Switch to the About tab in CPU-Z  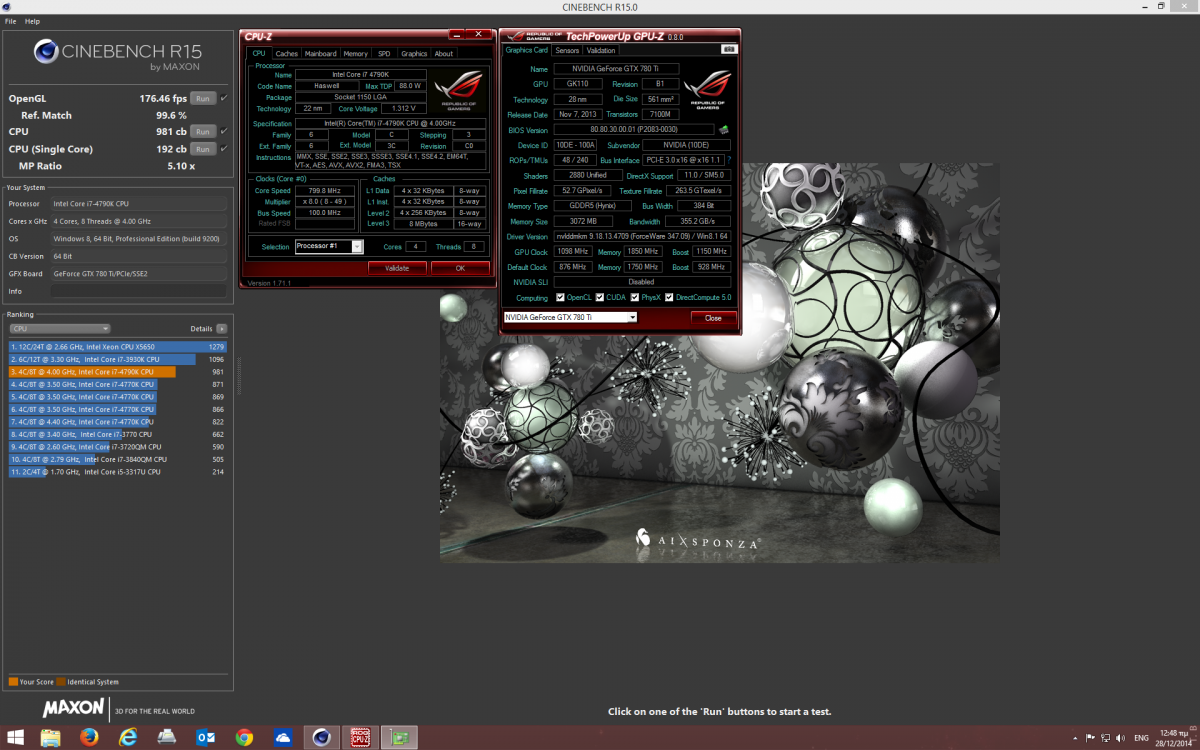click(x=444, y=54)
